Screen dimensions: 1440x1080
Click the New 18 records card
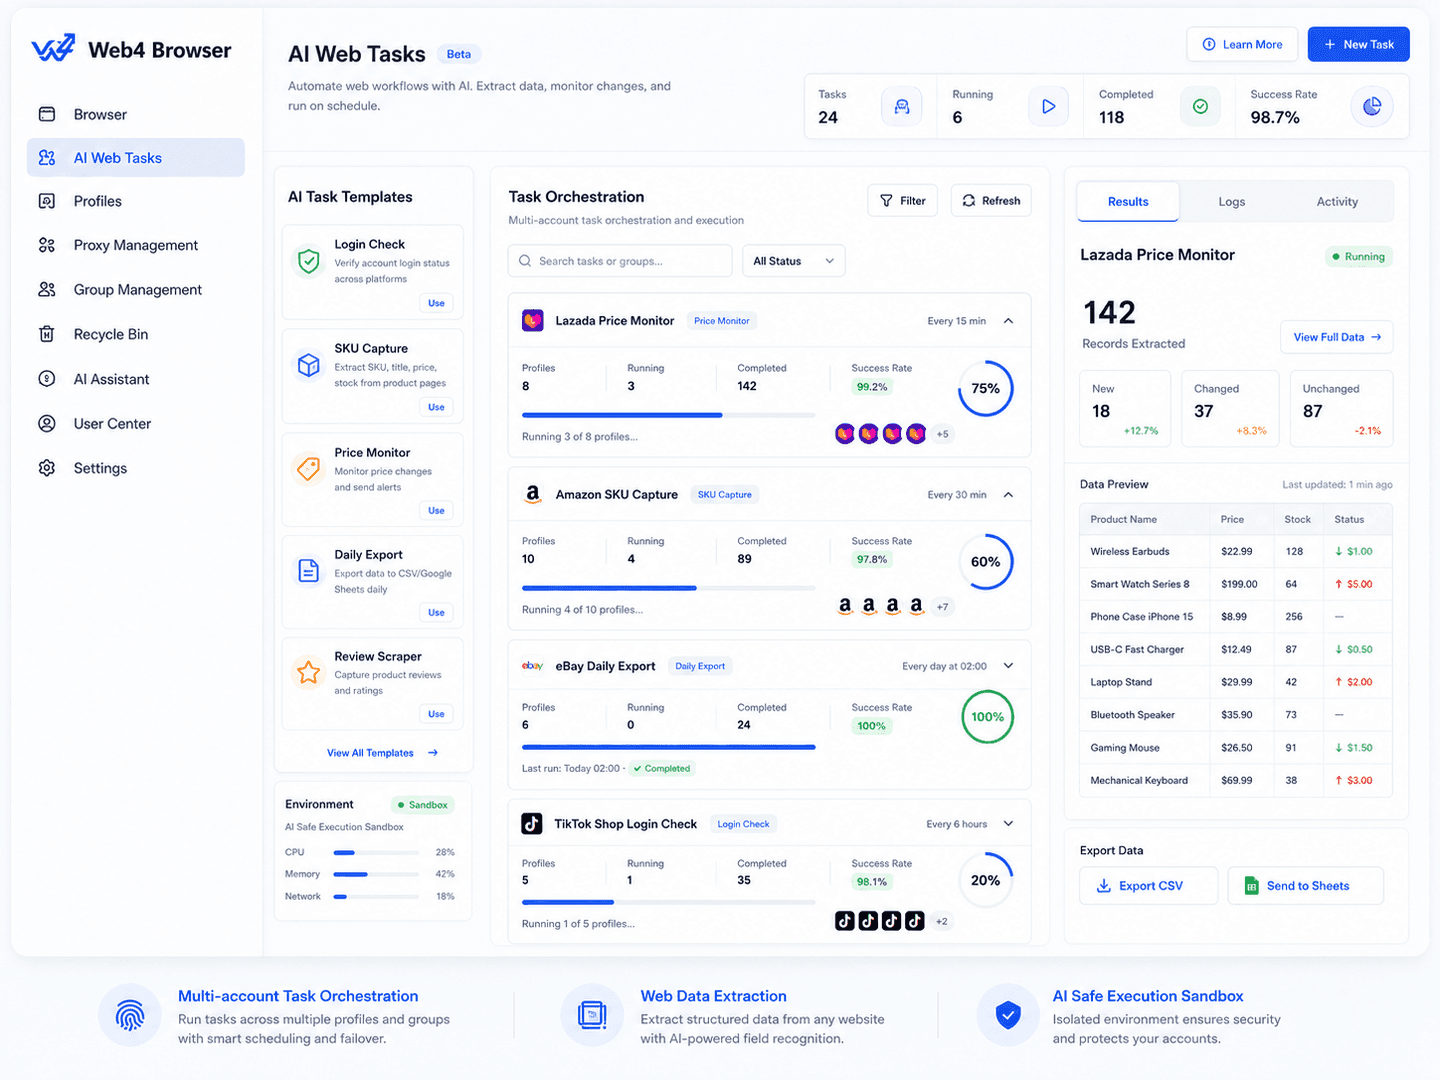(1126, 408)
